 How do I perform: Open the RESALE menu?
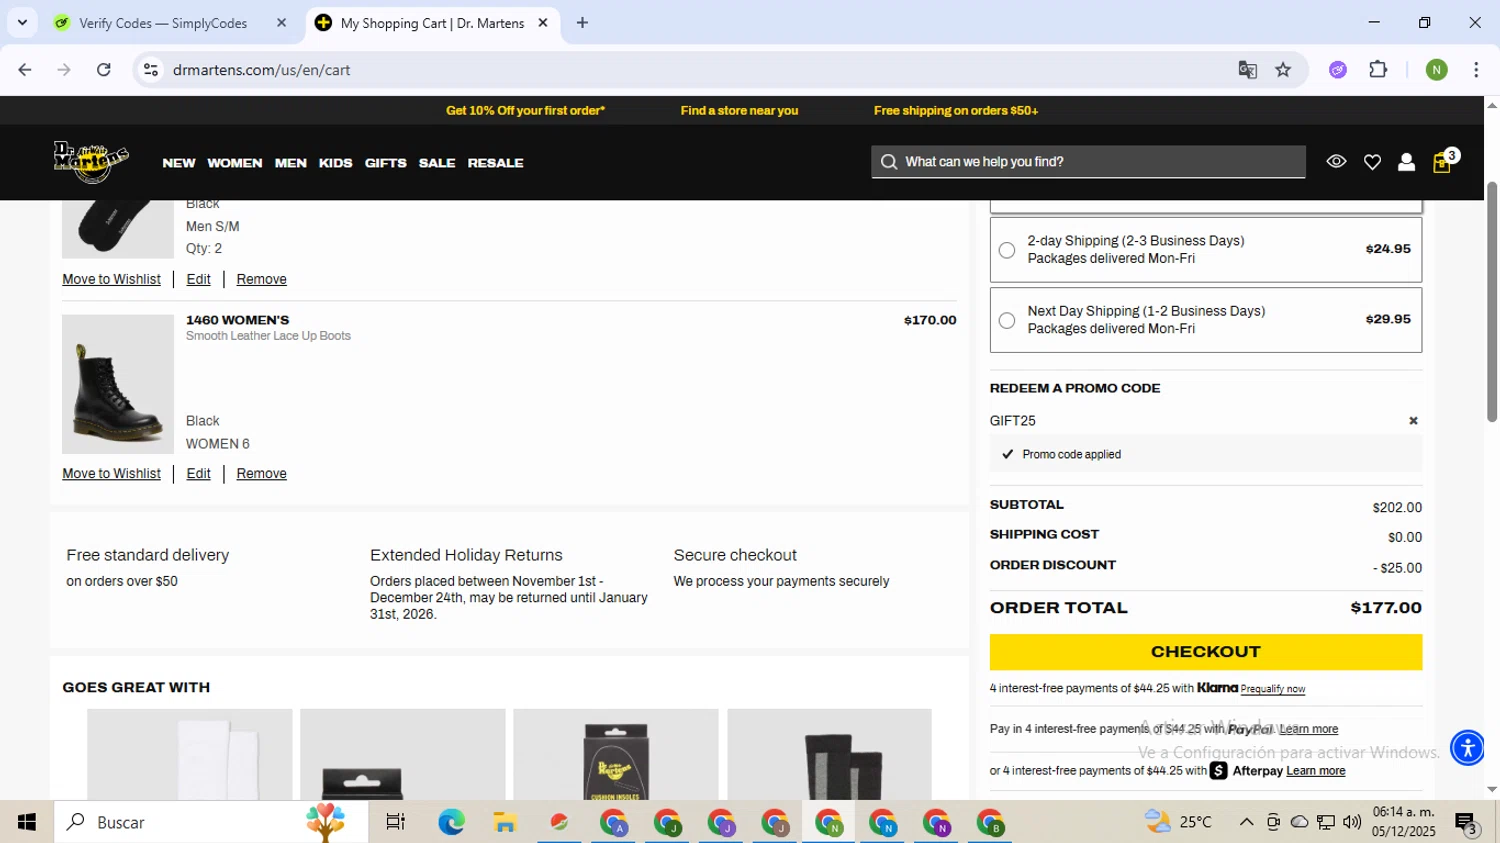496,163
